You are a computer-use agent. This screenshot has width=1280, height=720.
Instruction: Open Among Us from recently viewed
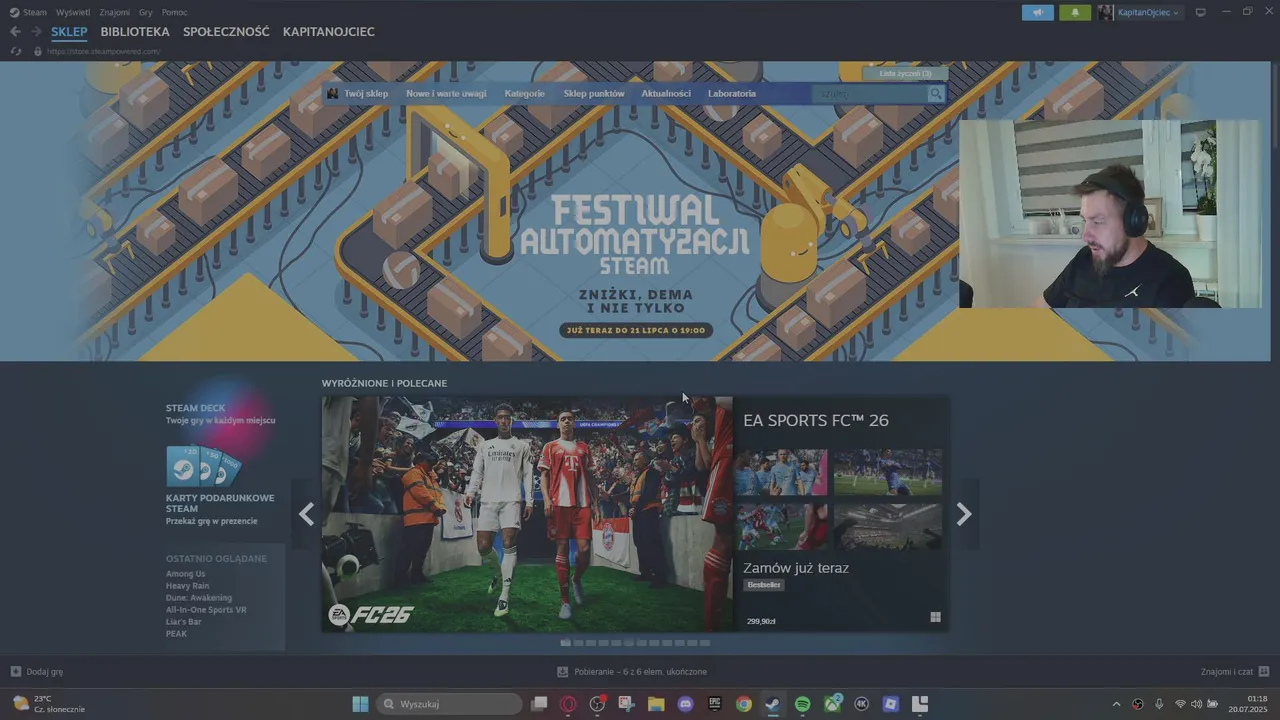coord(185,574)
